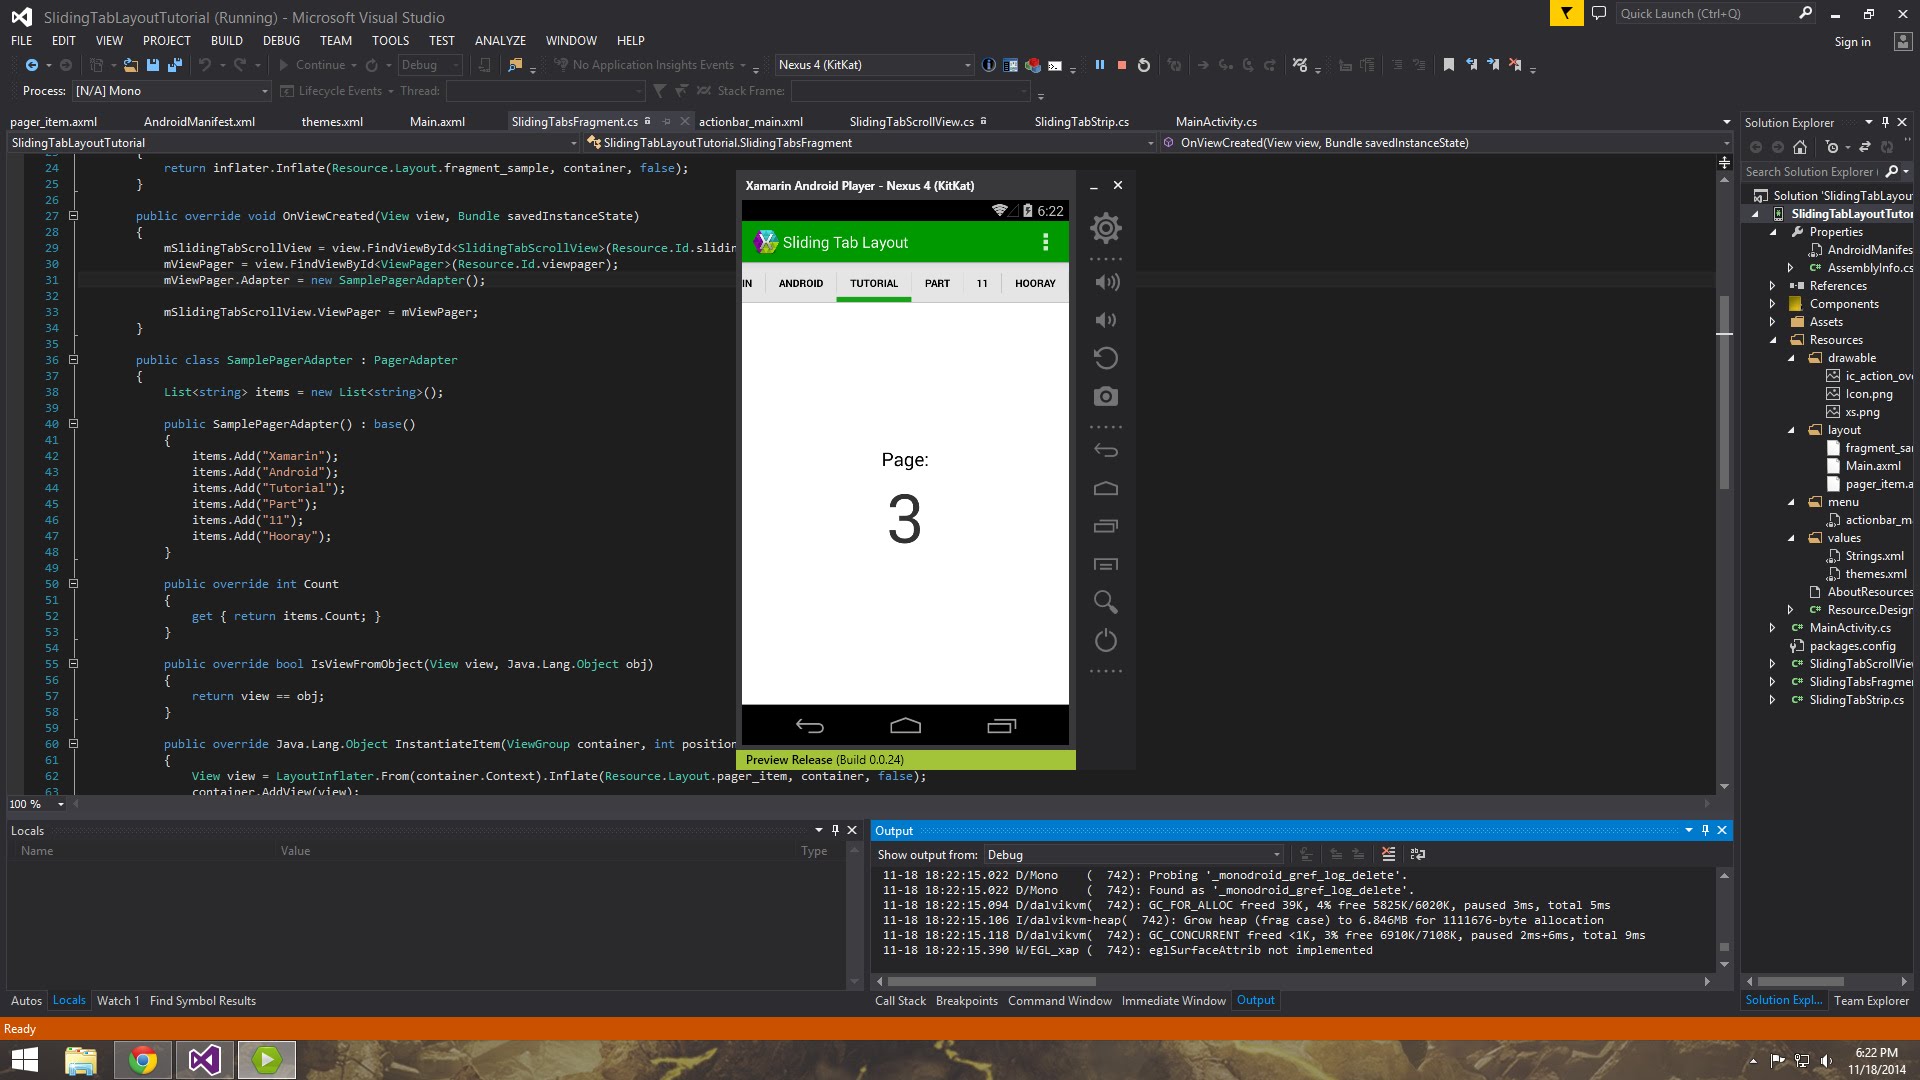The height and width of the screenshot is (1080, 1920).
Task: Open the Nexus 4 (KitKat) device dropdown
Action: [x=966, y=65]
